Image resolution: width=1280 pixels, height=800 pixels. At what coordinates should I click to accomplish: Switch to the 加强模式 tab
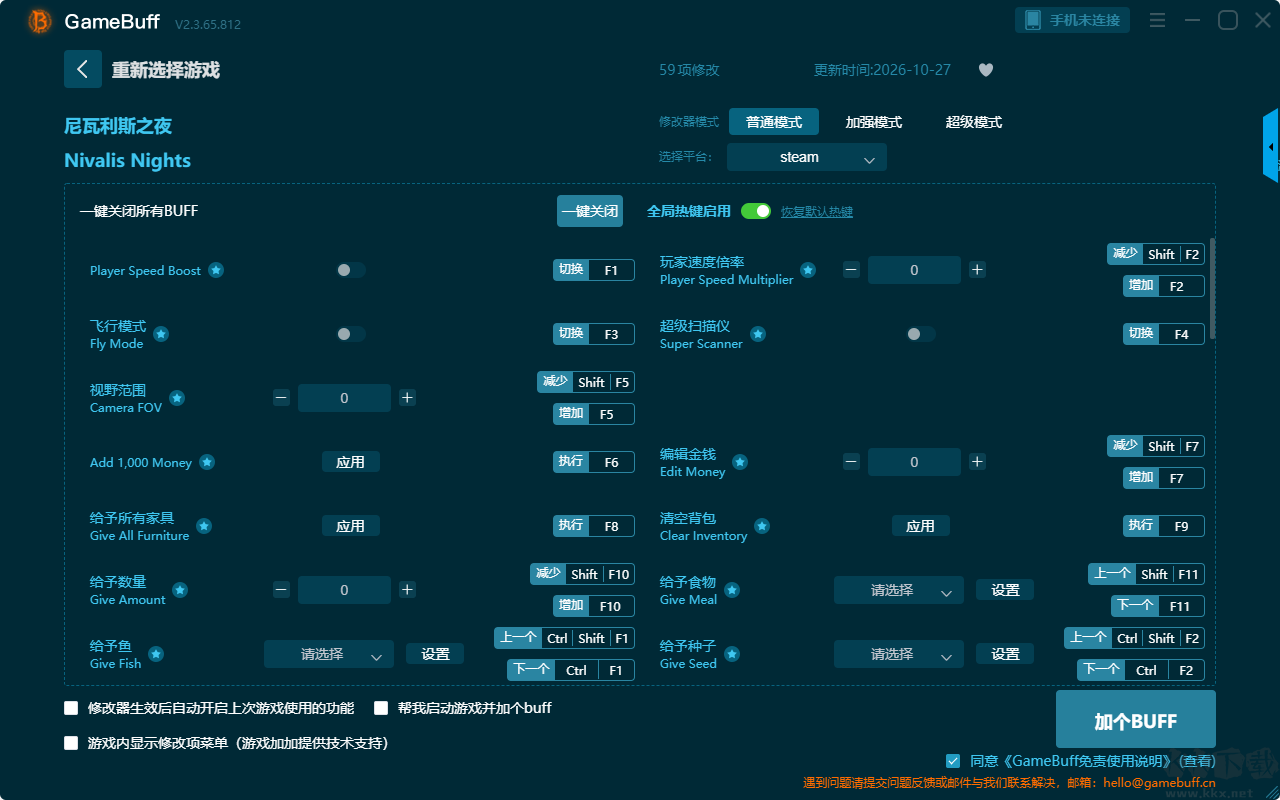click(x=874, y=122)
